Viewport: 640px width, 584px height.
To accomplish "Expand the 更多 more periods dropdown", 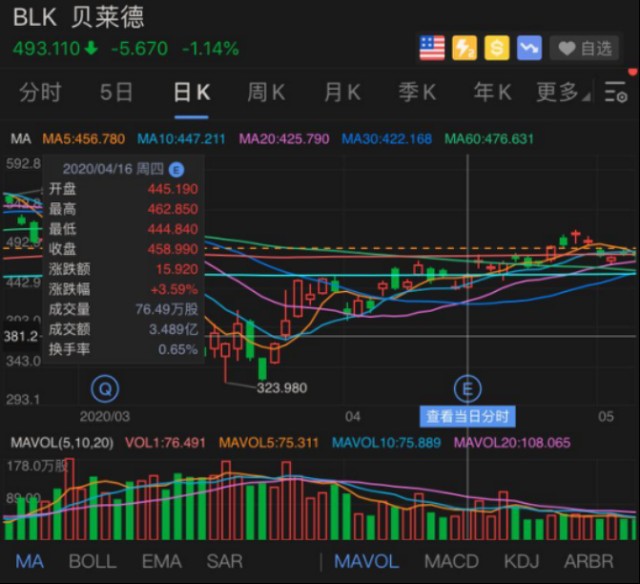I will point(562,92).
